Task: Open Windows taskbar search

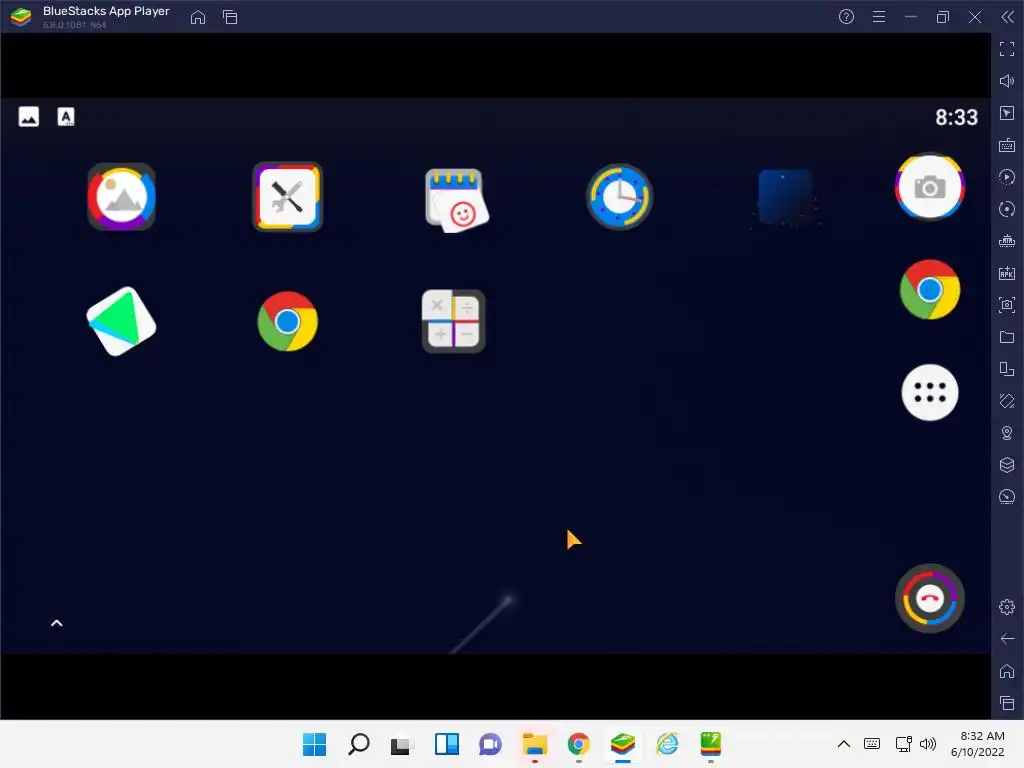Action: point(359,744)
